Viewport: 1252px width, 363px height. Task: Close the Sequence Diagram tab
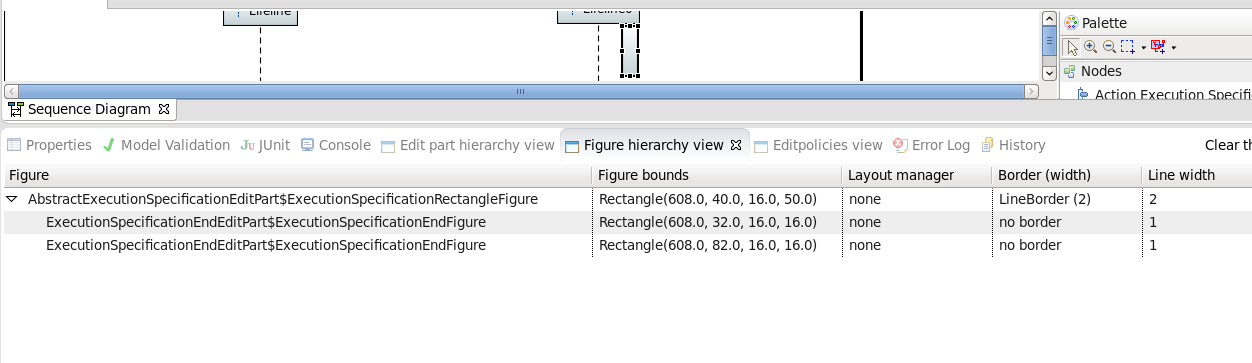164,109
